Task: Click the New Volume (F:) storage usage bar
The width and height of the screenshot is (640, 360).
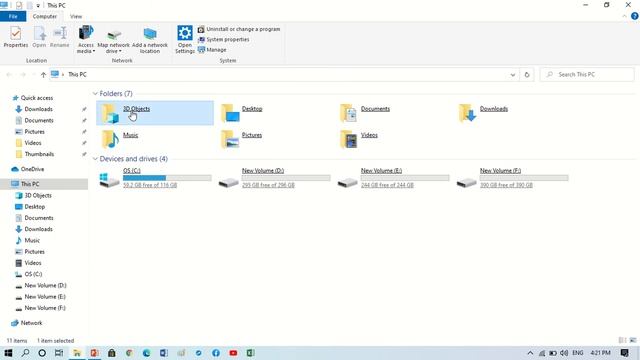Action: coord(524,178)
